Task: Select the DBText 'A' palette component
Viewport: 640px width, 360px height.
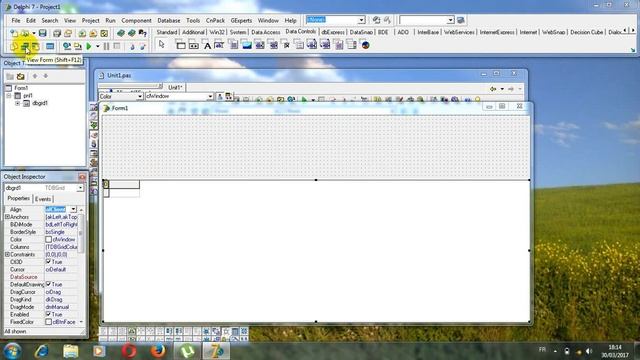Action: [x=207, y=45]
